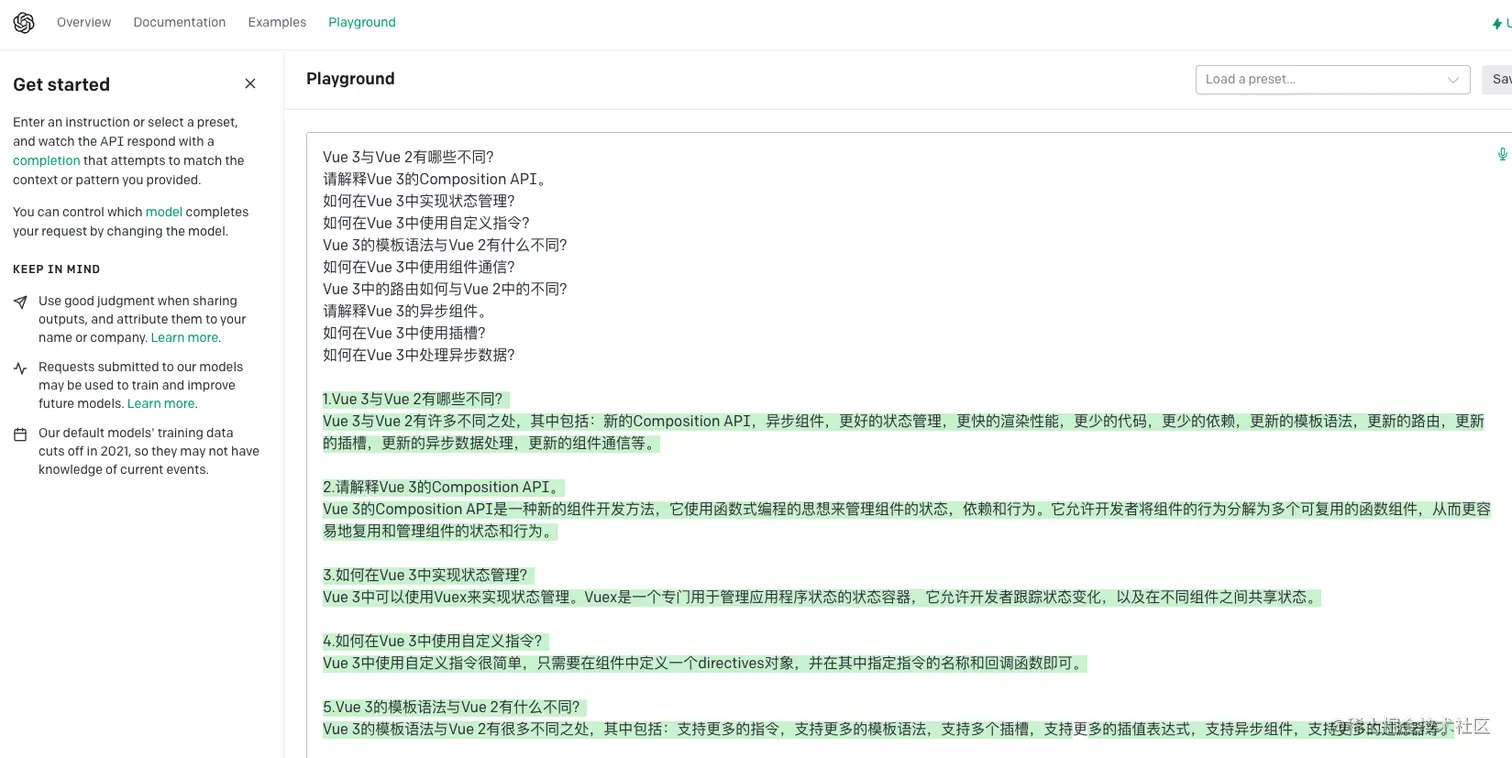Image resolution: width=1512 pixels, height=758 pixels.
Task: Click the prompt line '如何在Vue 3中使用自定义指令?'
Action: [x=426, y=223]
